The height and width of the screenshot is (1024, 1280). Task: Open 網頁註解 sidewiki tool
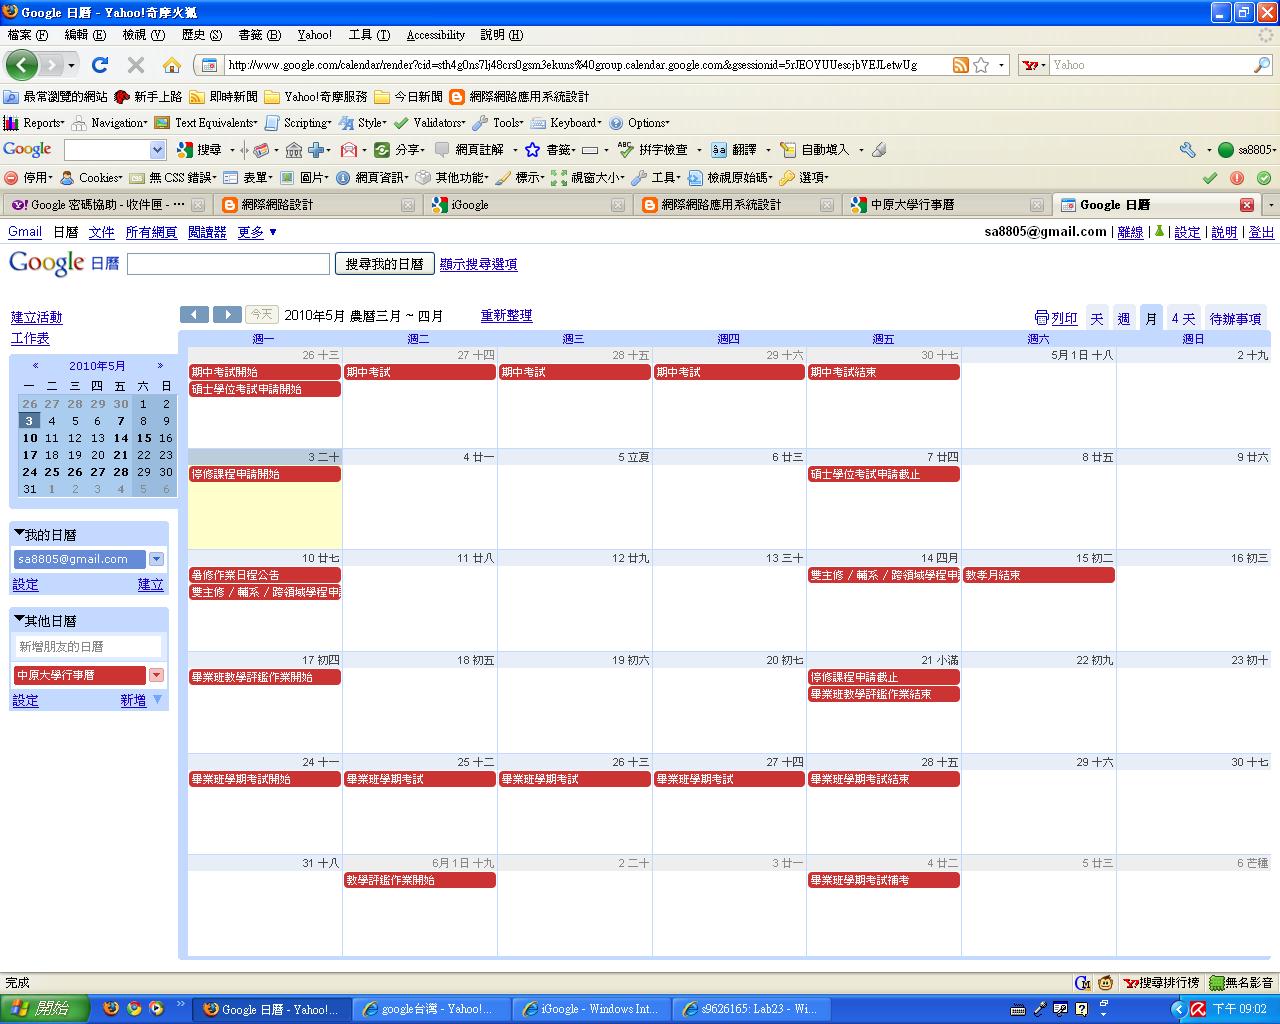469,150
